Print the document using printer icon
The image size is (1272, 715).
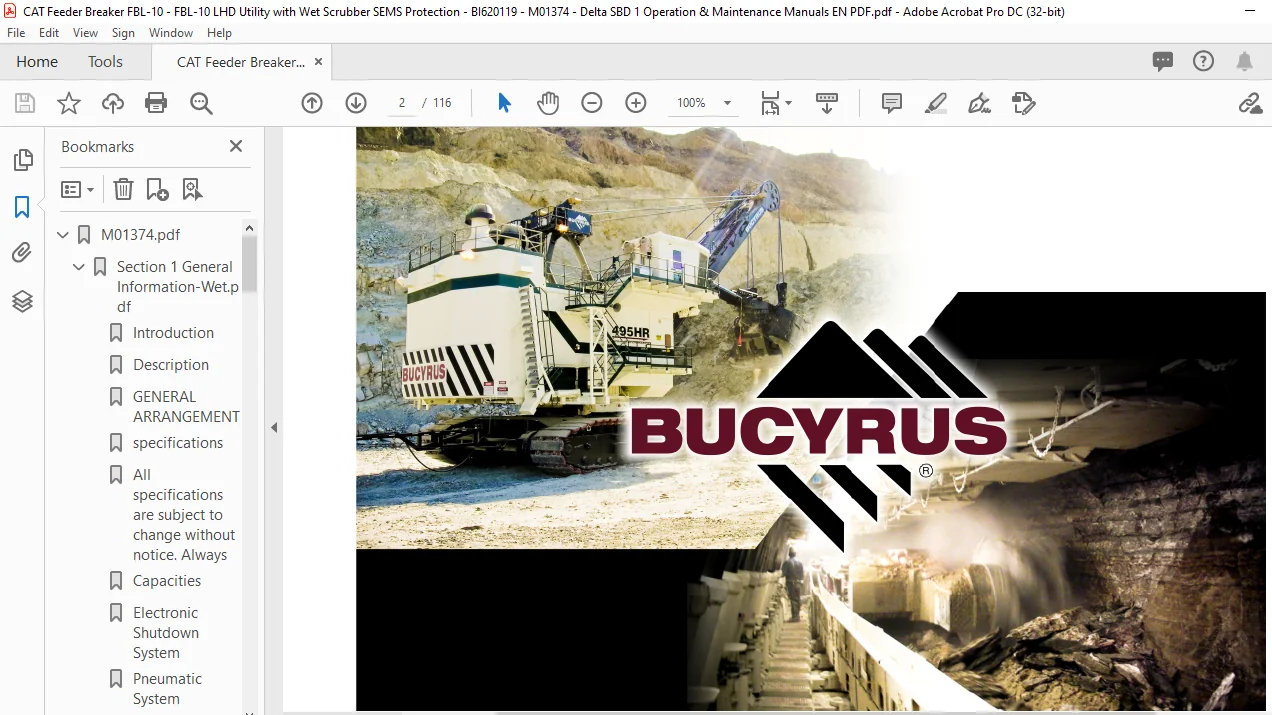(x=156, y=103)
